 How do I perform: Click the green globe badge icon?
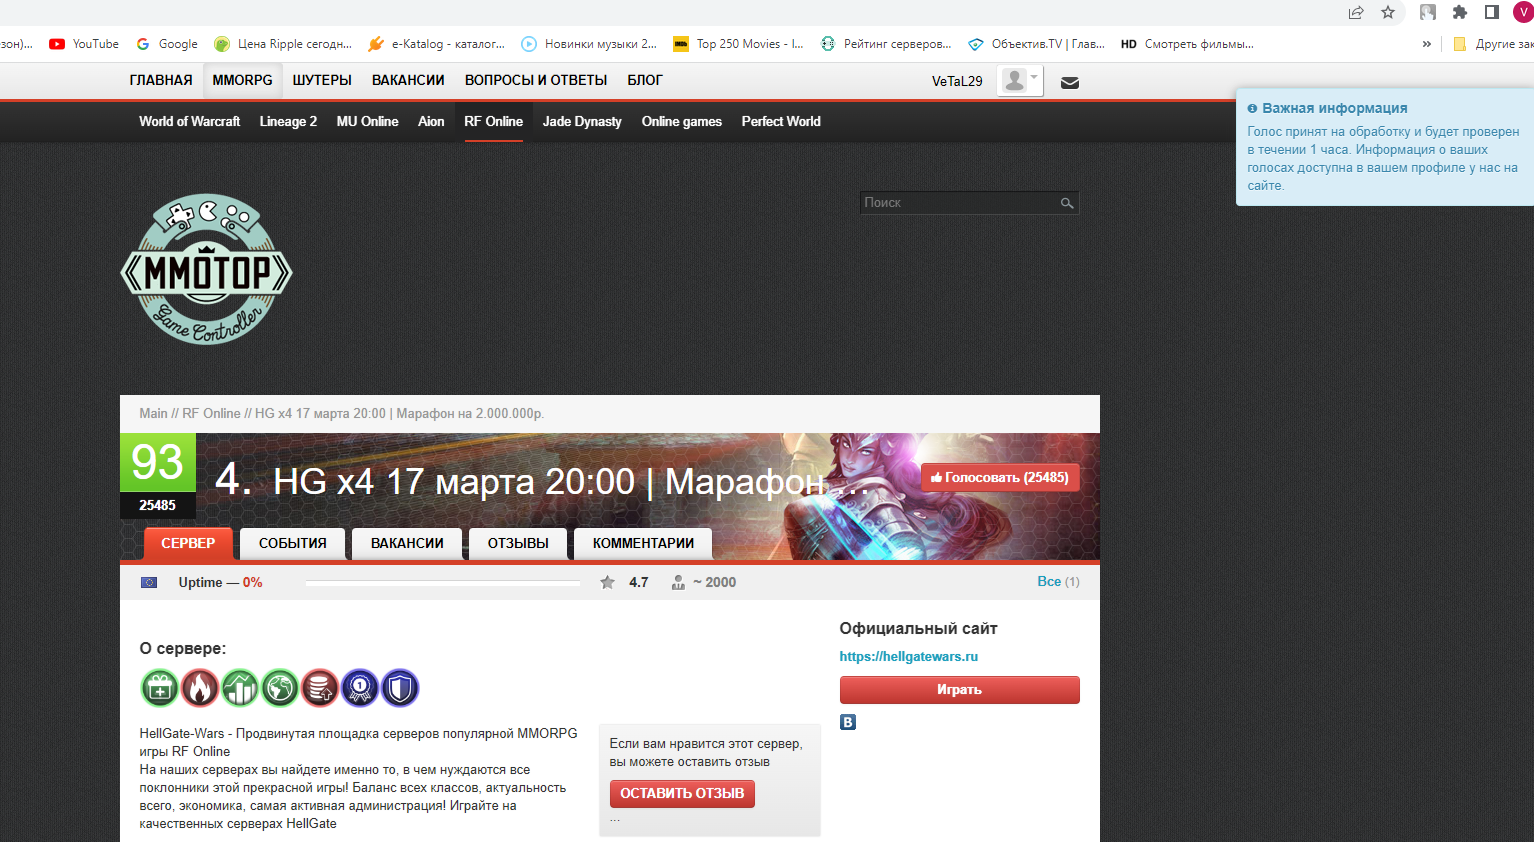[x=280, y=688]
